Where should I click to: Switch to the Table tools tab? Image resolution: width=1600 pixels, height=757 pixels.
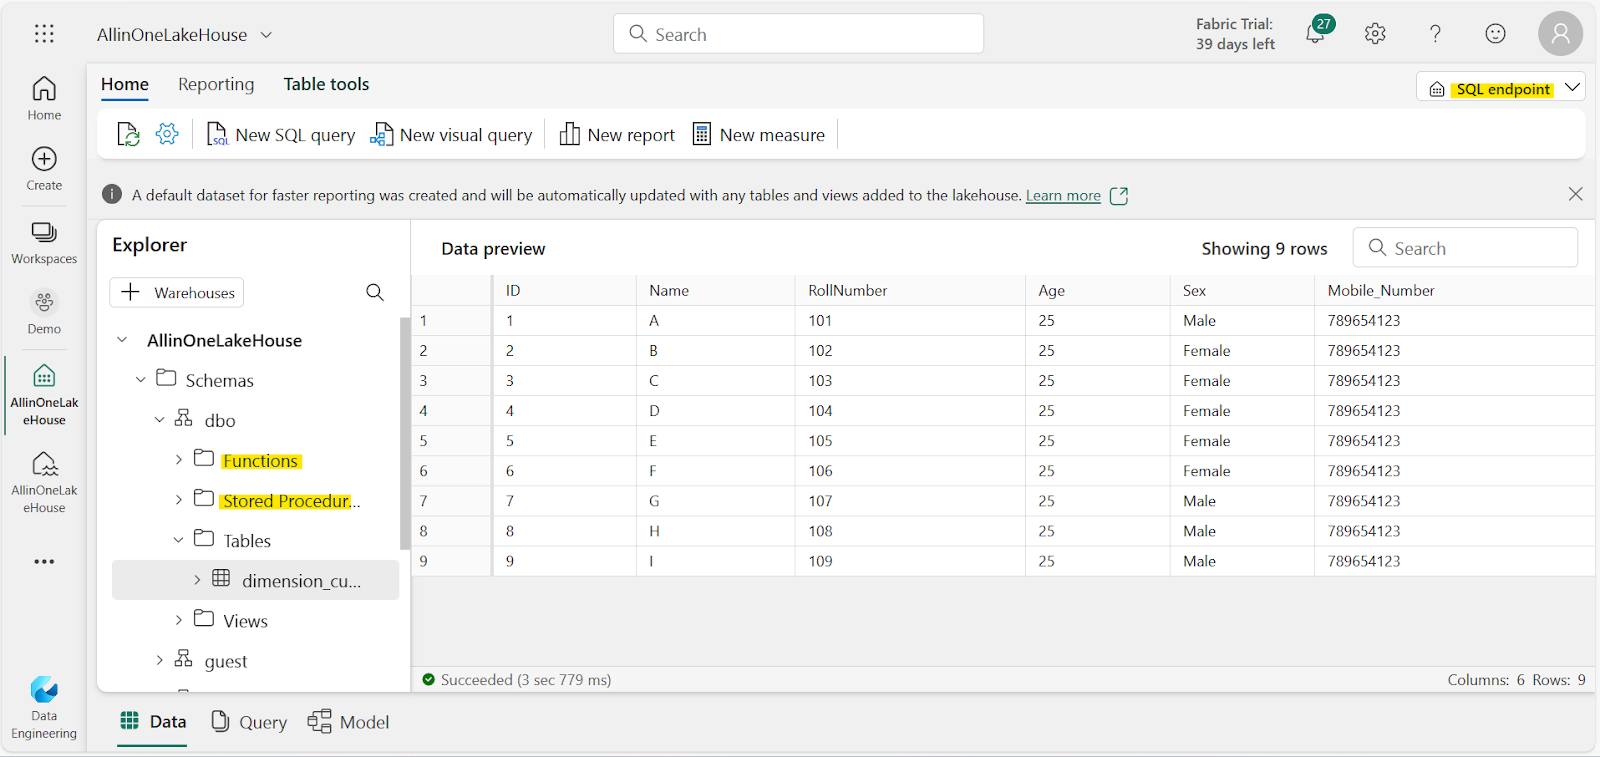[x=326, y=84]
